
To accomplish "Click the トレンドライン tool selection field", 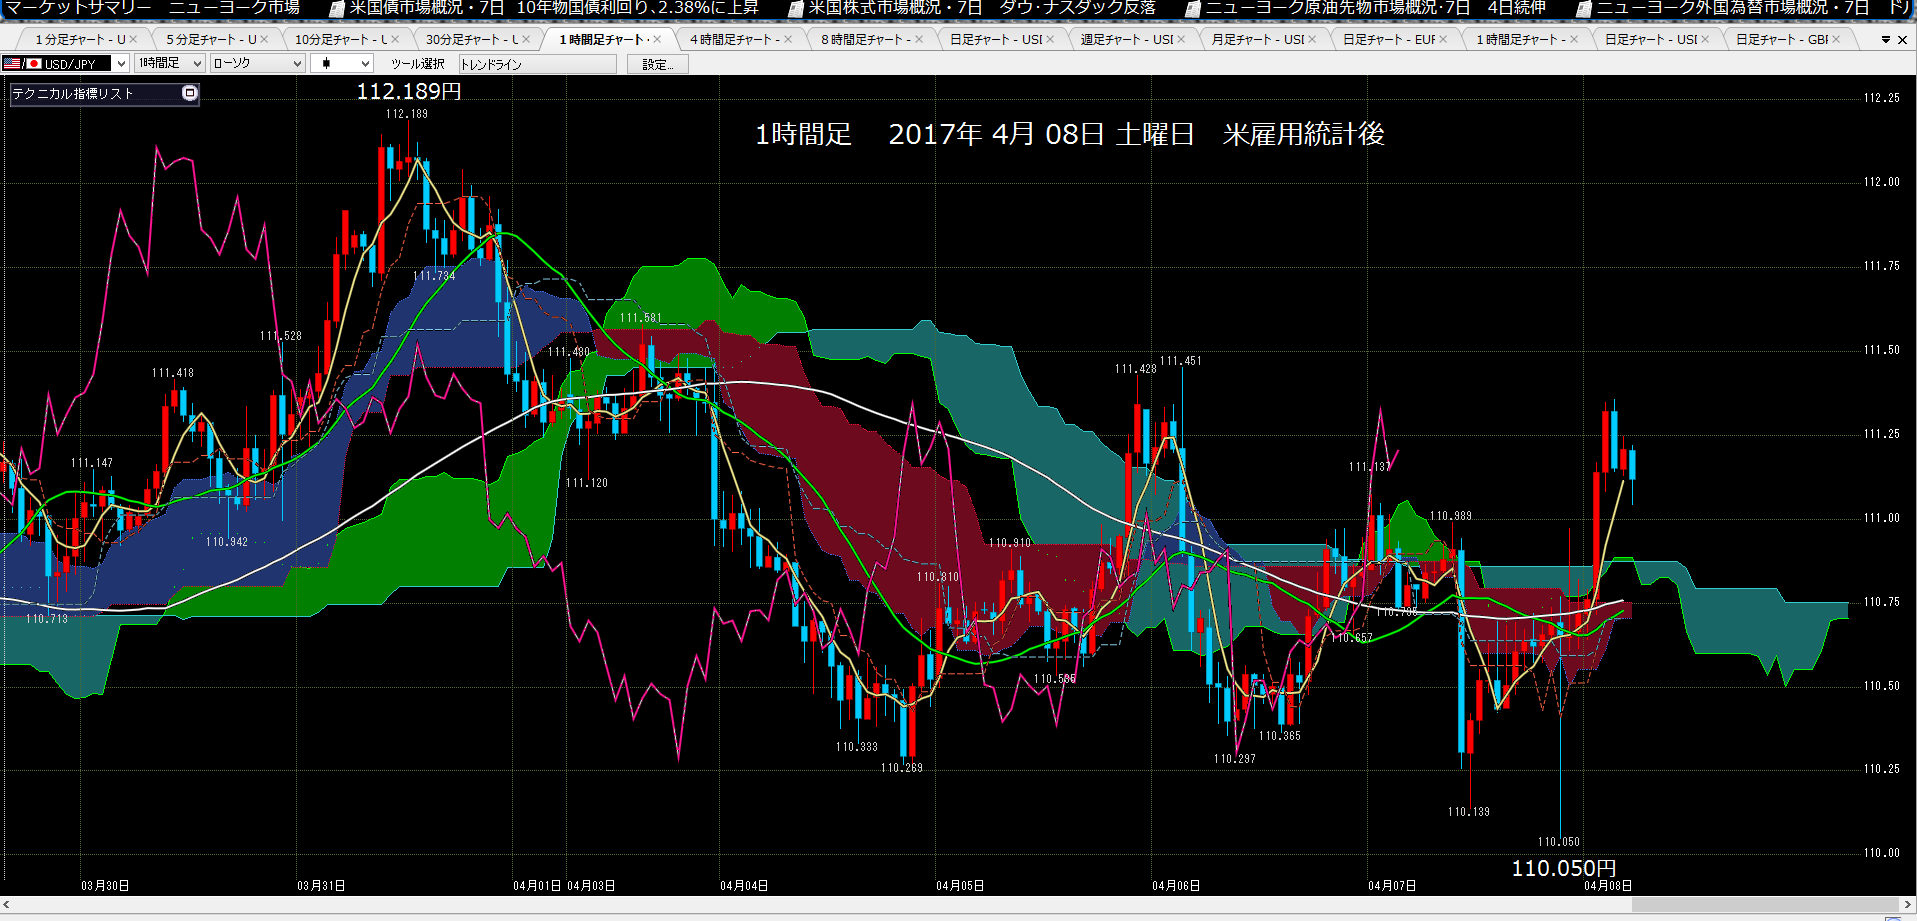I will tap(537, 64).
